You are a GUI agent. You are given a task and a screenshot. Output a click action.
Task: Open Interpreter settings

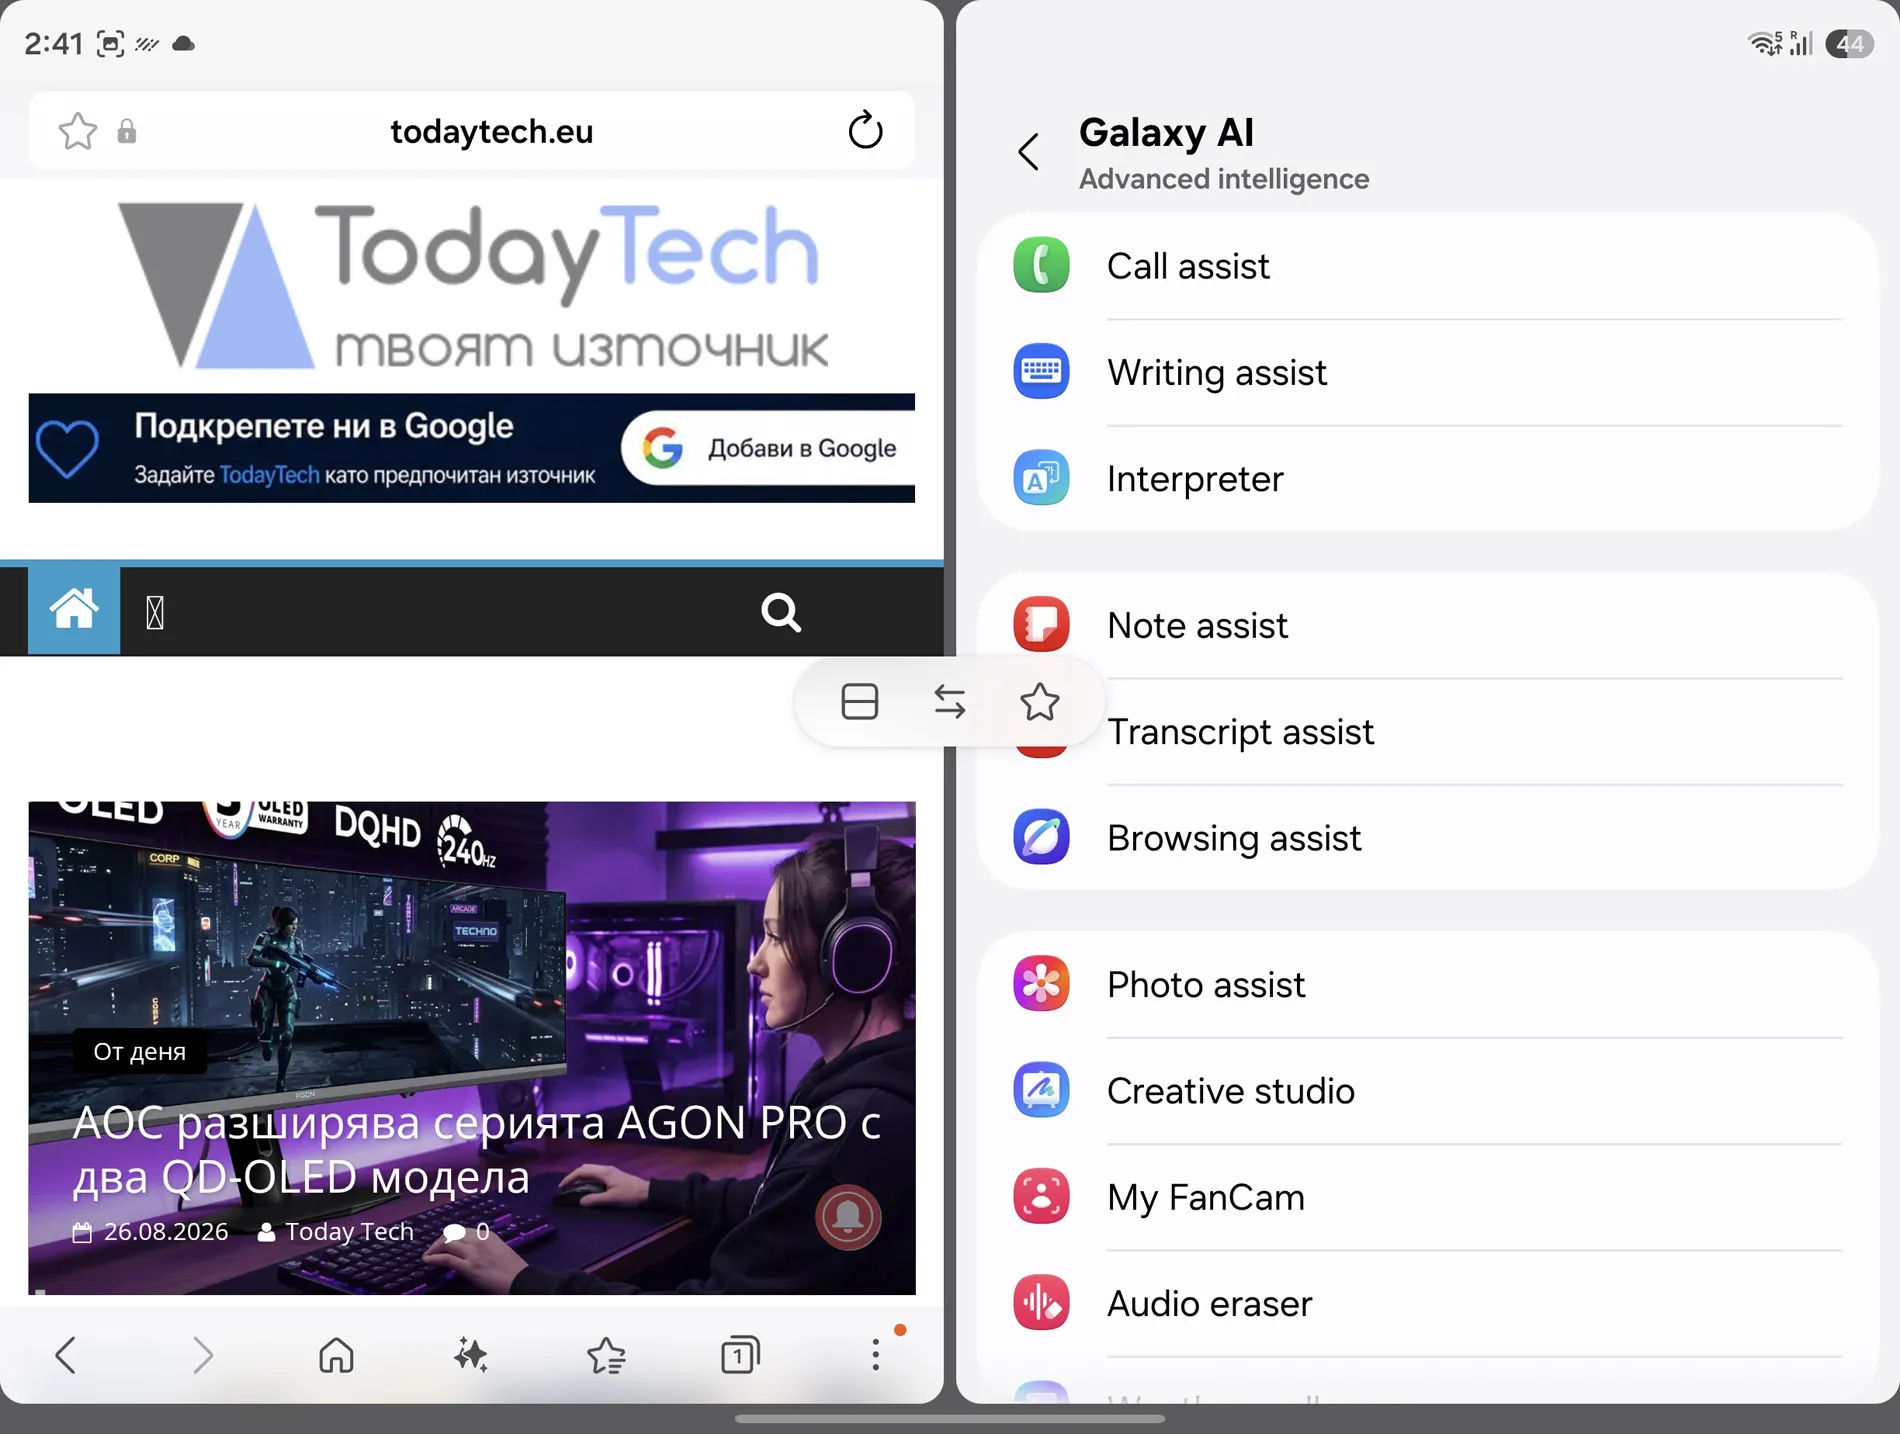click(1428, 478)
